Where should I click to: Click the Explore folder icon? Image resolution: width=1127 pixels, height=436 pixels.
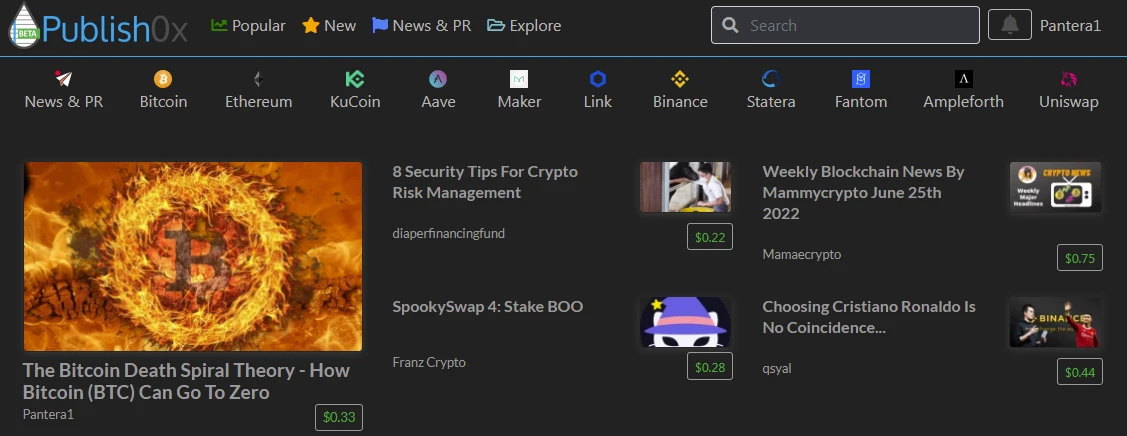495,25
